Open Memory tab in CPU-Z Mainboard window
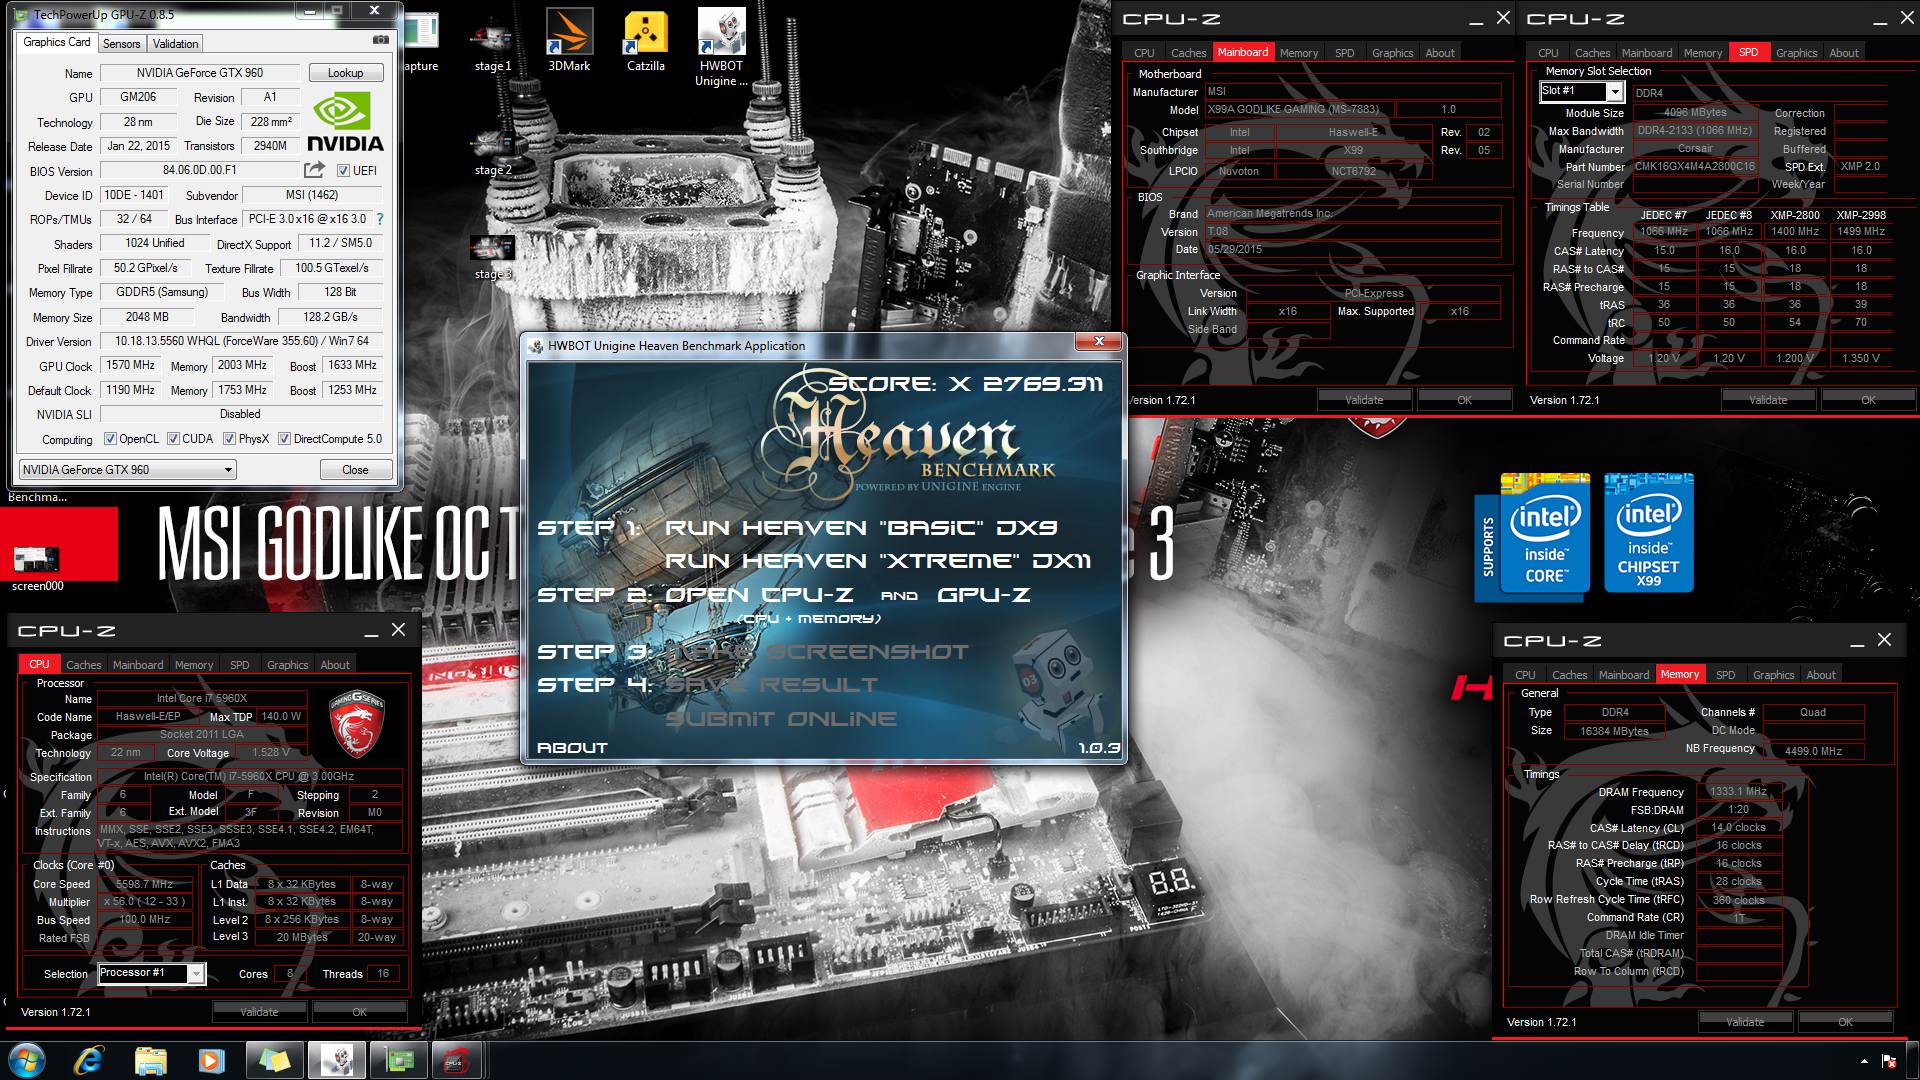 (1299, 53)
